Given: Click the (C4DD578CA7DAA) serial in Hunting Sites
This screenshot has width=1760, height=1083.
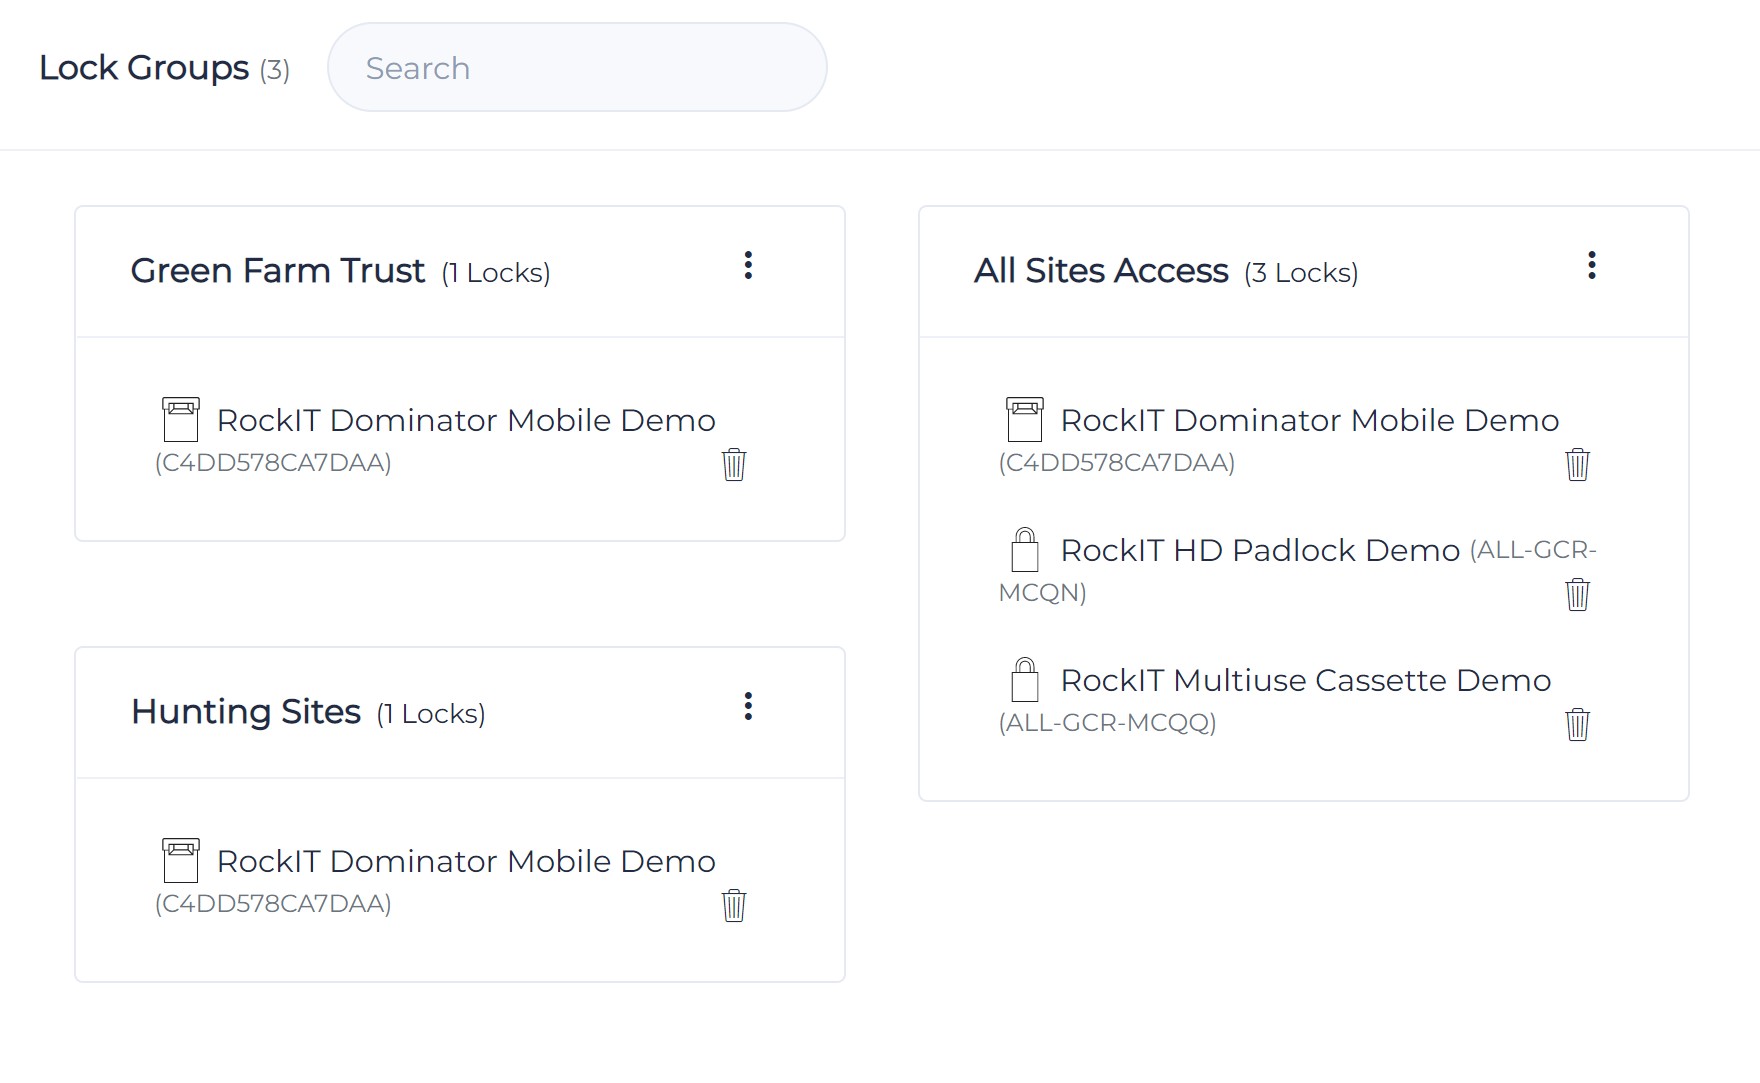Looking at the screenshot, I should 273,904.
